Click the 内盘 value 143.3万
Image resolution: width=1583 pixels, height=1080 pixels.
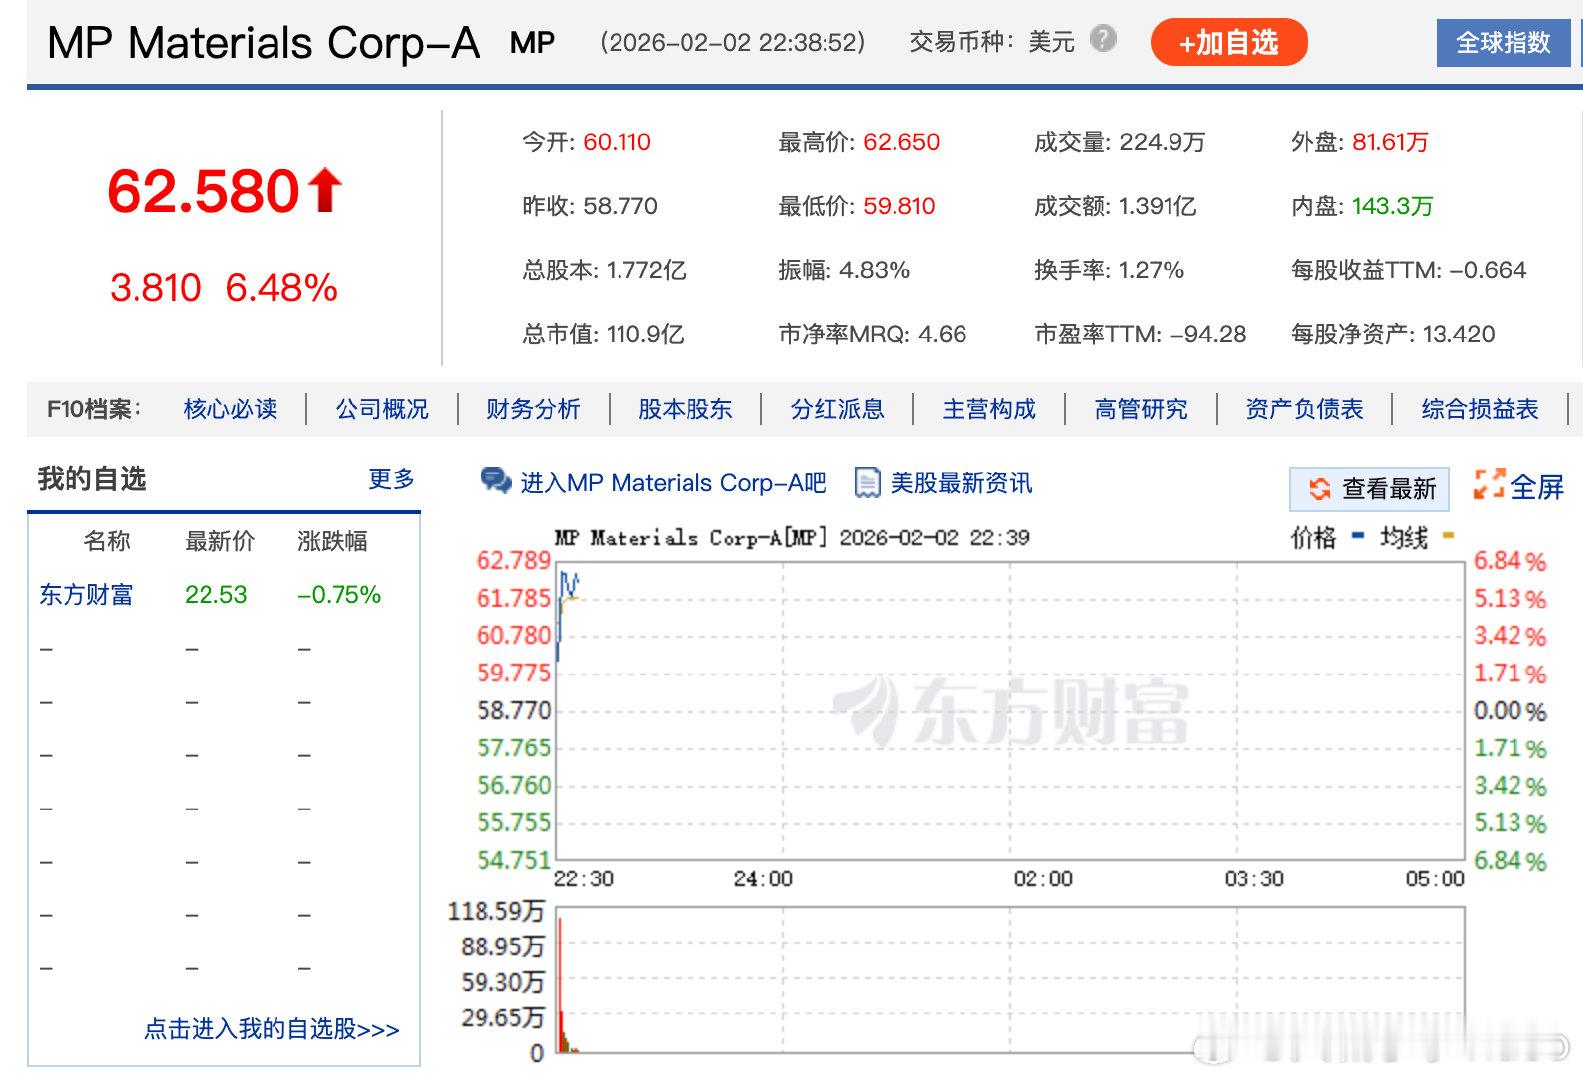tap(1393, 206)
